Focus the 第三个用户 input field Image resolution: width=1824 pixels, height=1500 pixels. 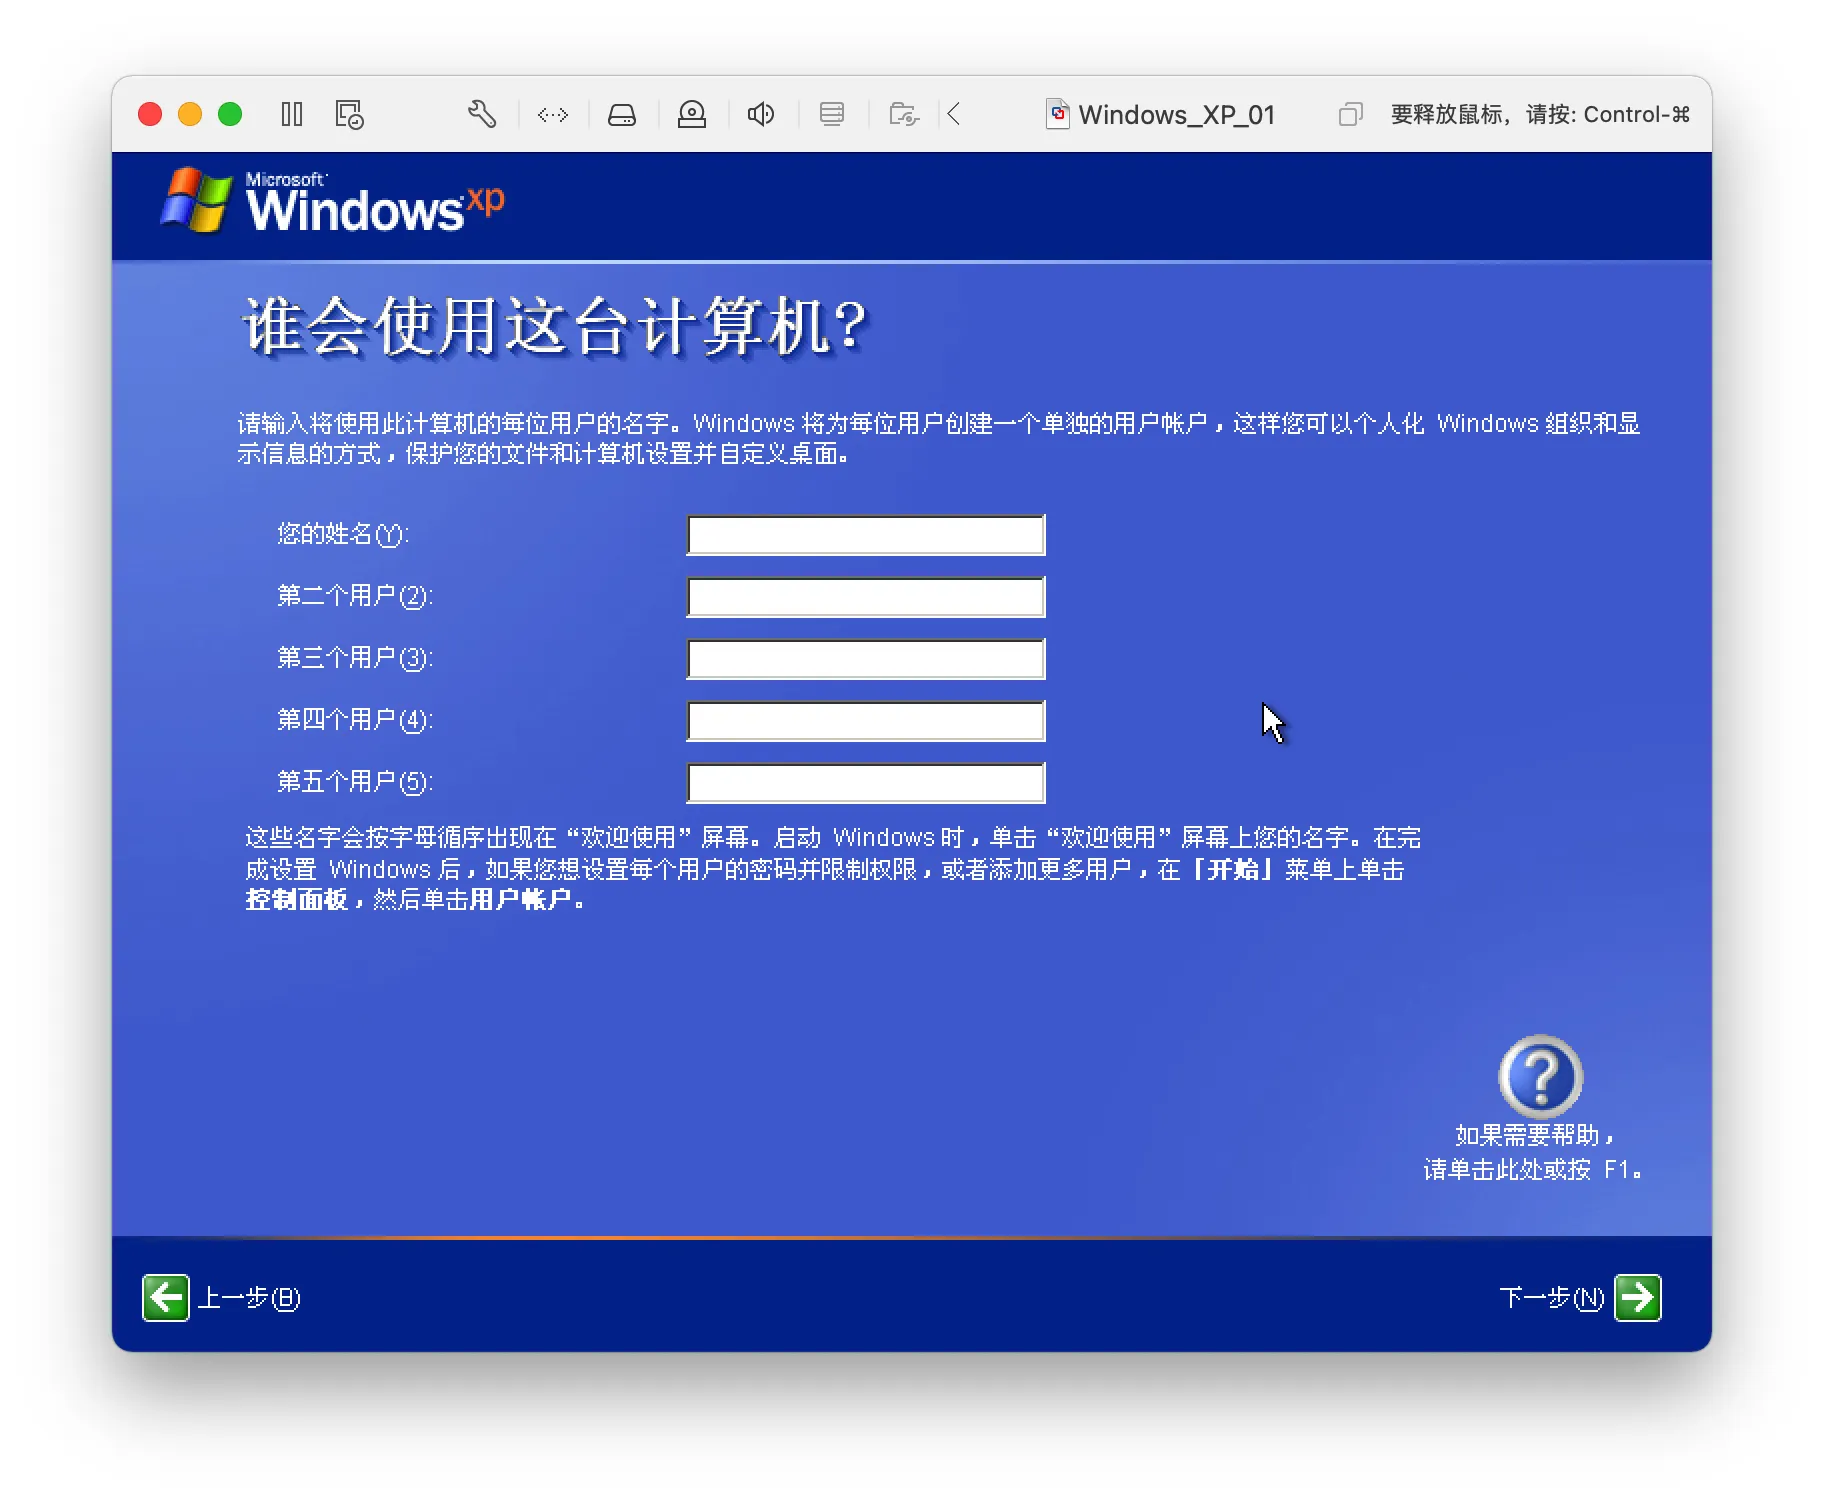[866, 659]
